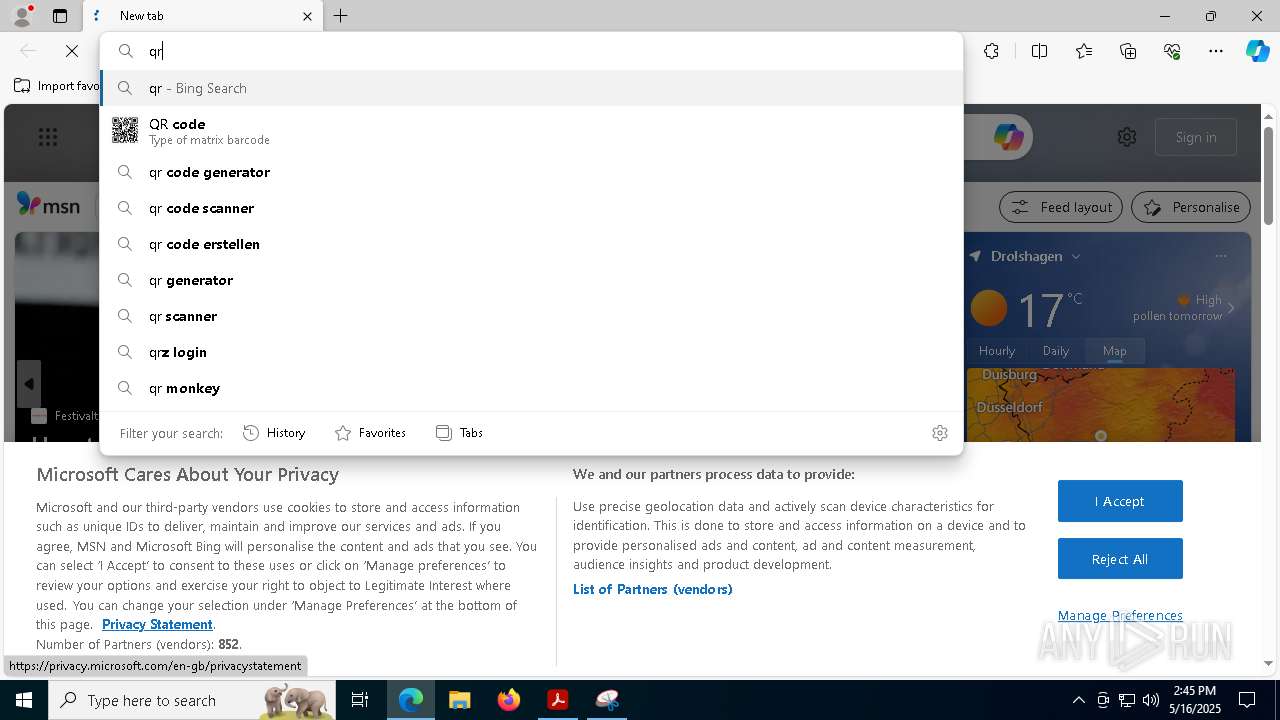The width and height of the screenshot is (1280, 720).
Task: Show hidden system tray icons
Action: [1078, 700]
